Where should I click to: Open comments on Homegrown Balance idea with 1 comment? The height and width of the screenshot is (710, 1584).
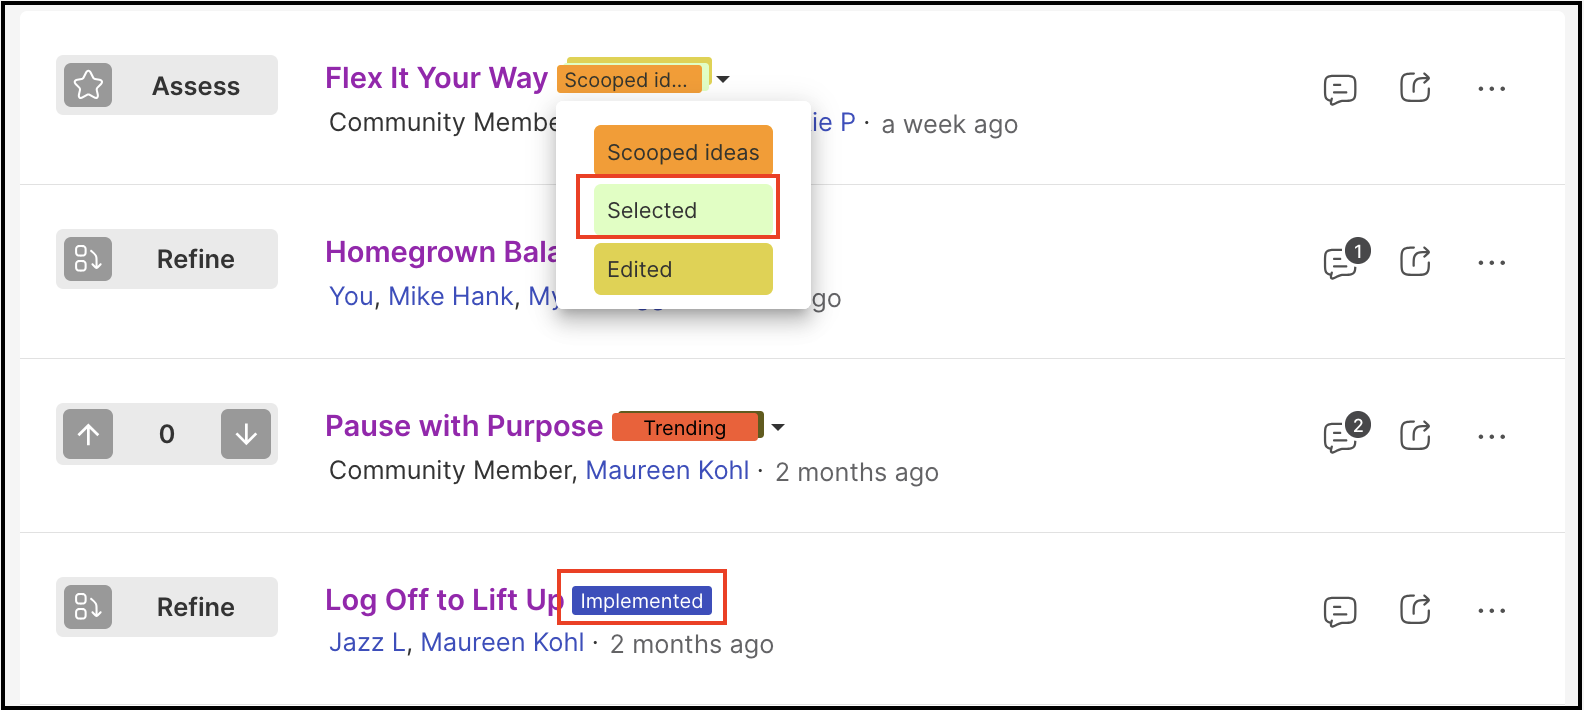[x=1344, y=260]
